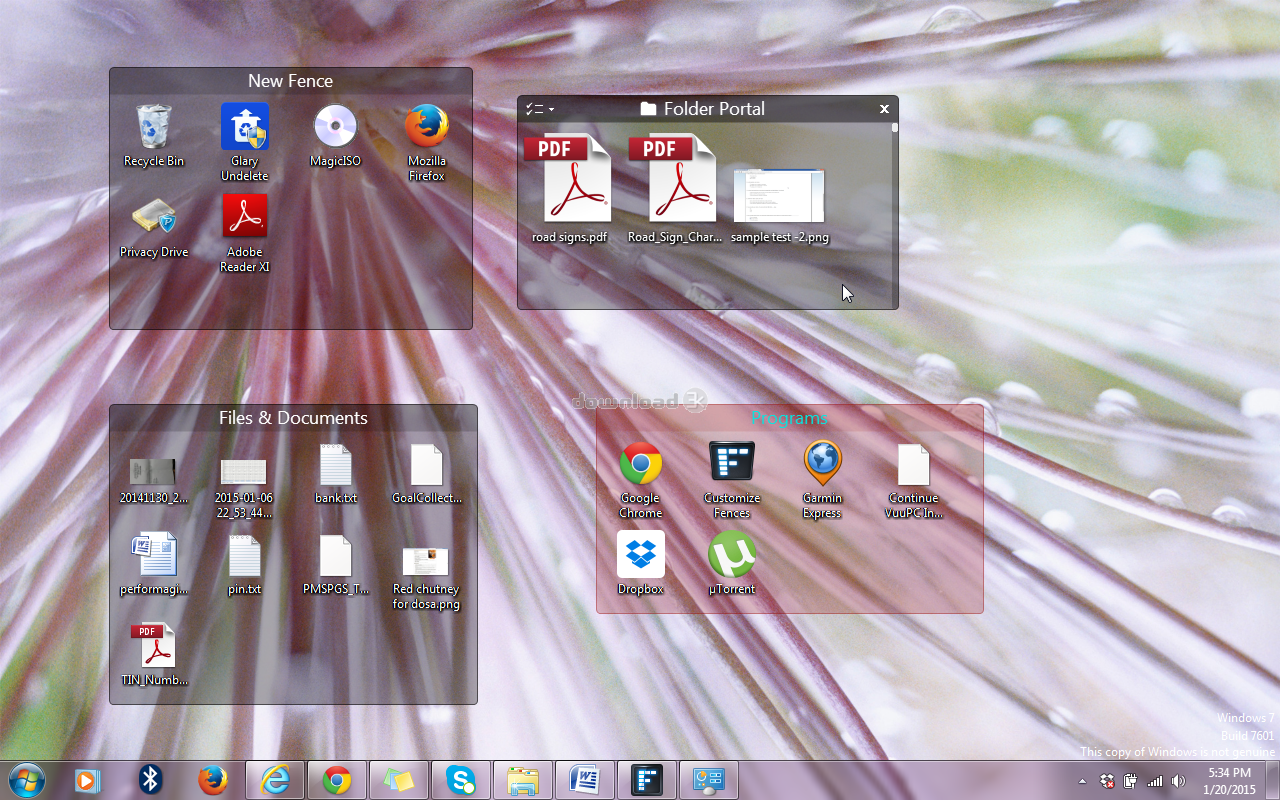Open the network signal tray icon
This screenshot has width=1280, height=800.
pos(1155,781)
